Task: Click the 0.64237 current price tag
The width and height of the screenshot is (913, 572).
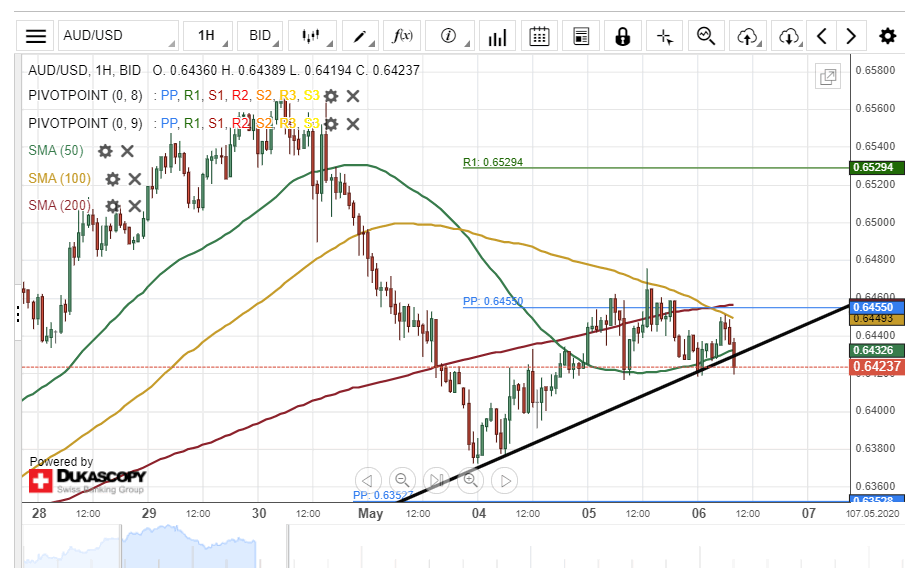Action: point(876,366)
